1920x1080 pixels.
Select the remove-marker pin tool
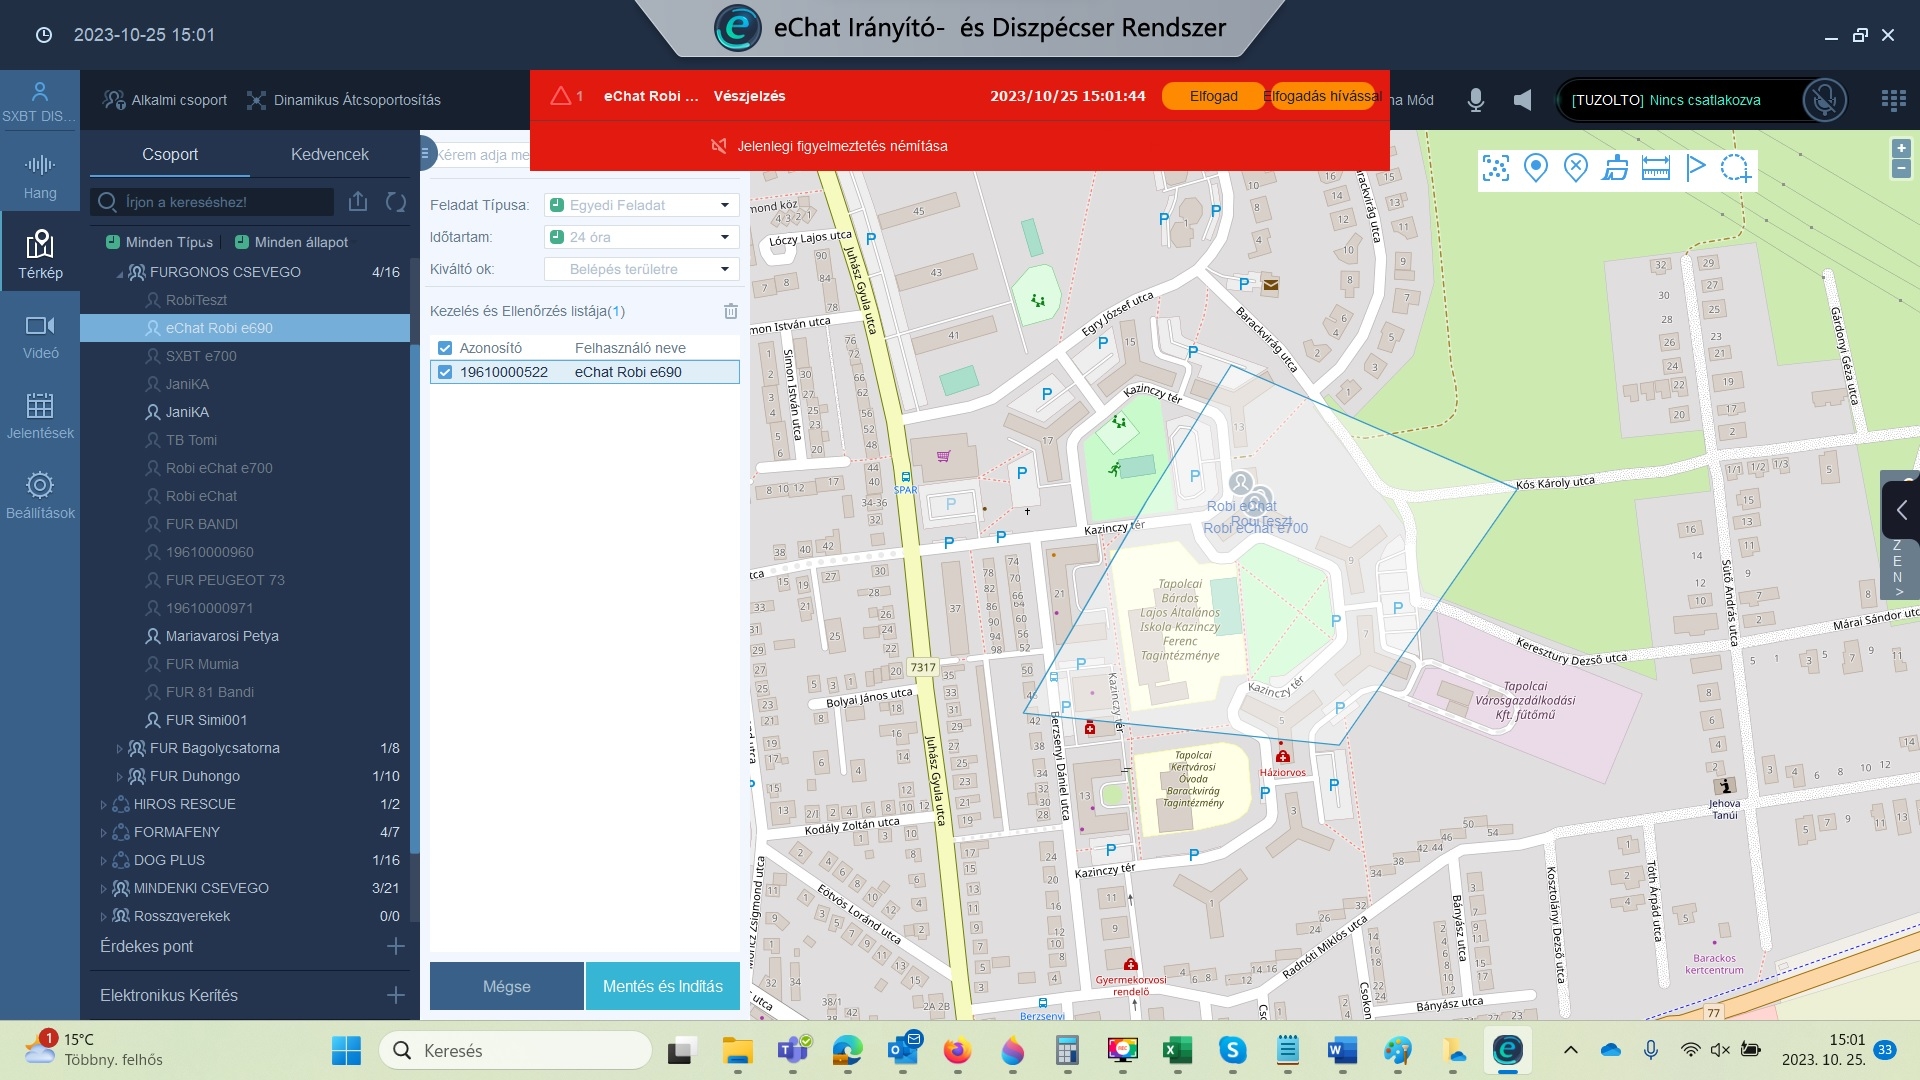tap(1576, 167)
